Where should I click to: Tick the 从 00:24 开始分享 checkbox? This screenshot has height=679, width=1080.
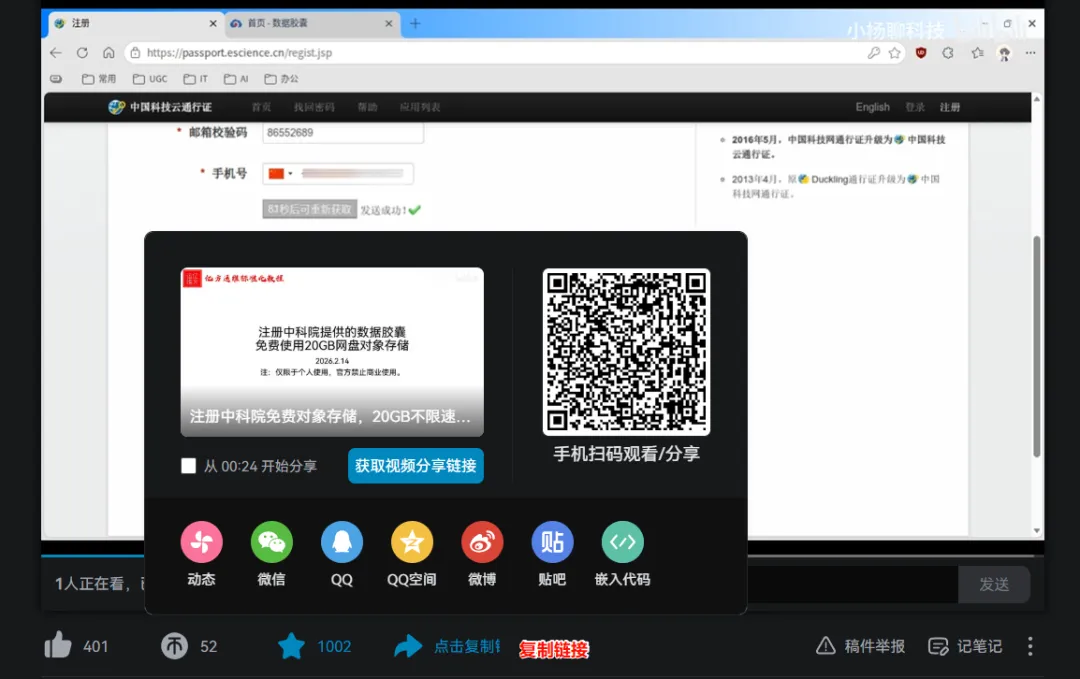[x=188, y=466]
